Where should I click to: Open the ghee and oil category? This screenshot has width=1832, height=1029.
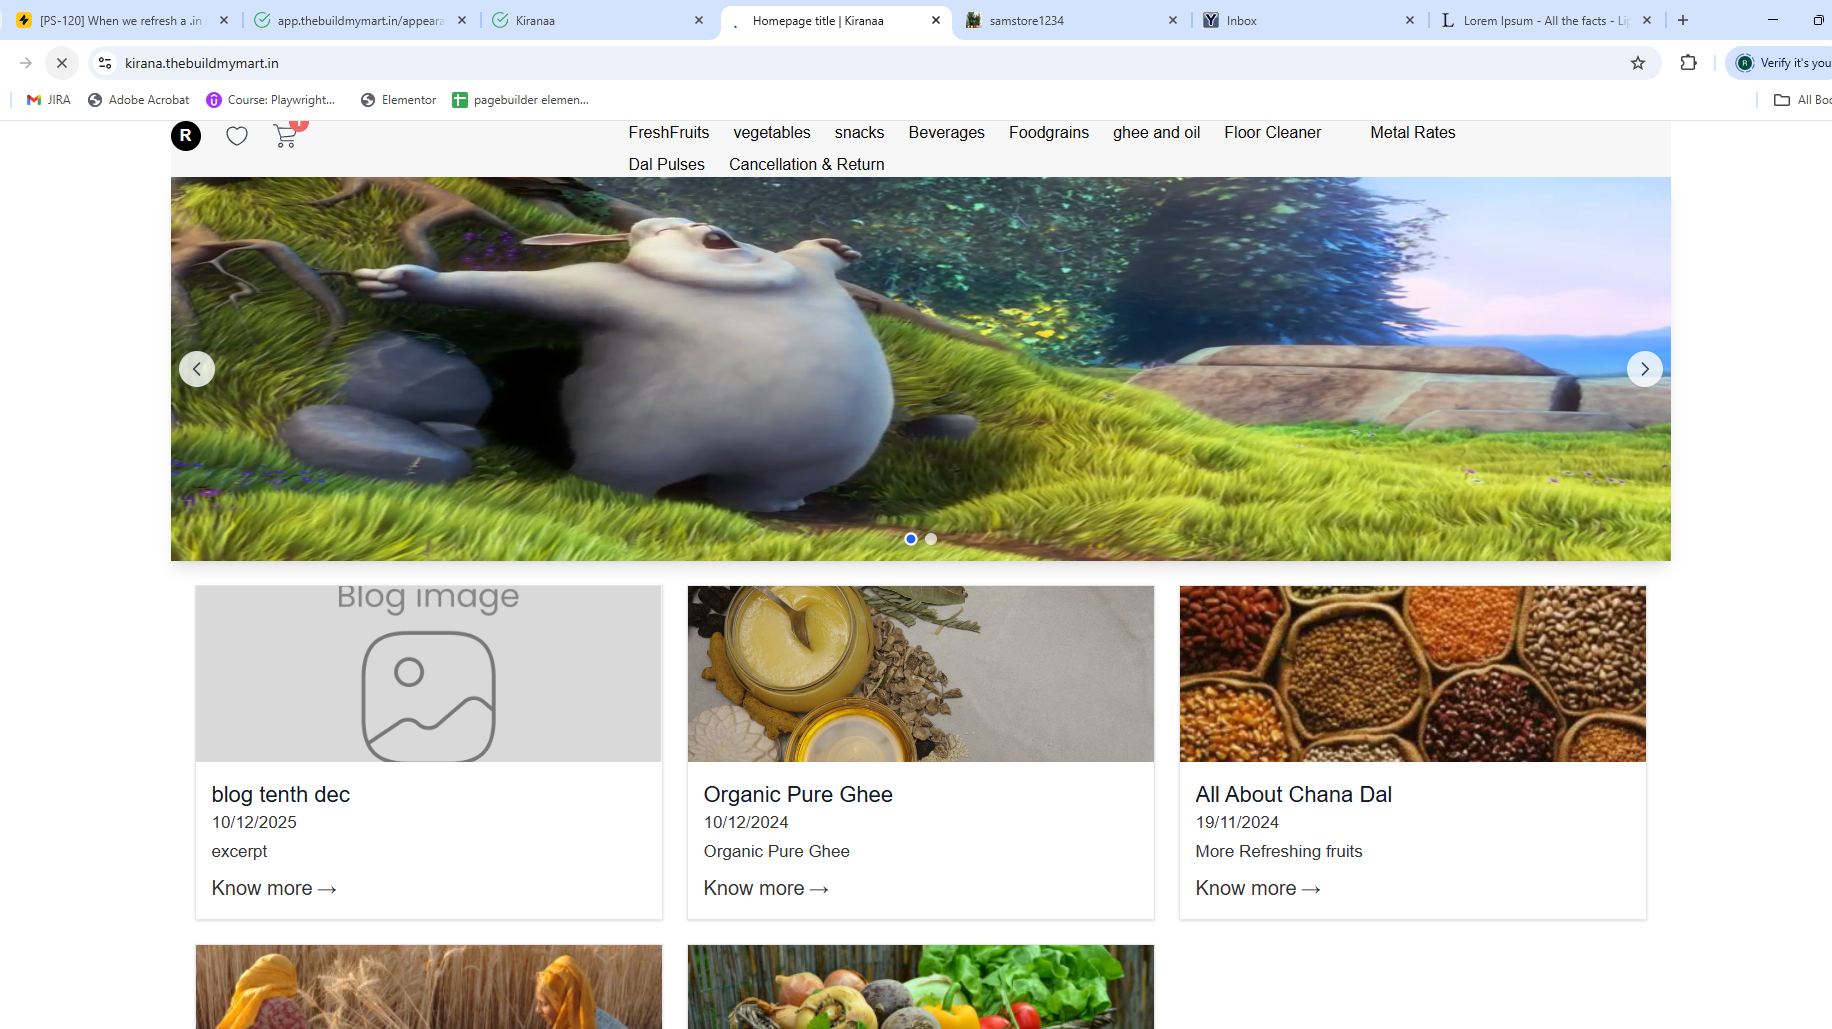coord(1157,133)
